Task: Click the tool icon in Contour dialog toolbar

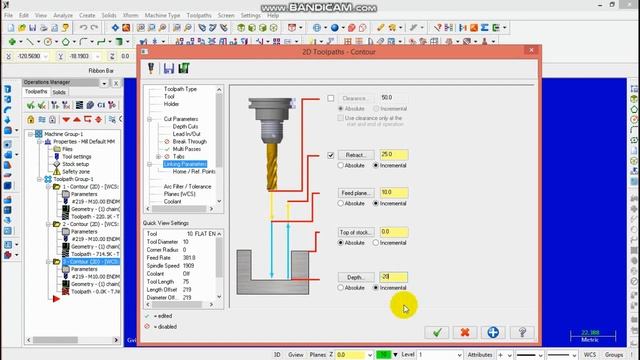Action: coord(151,68)
